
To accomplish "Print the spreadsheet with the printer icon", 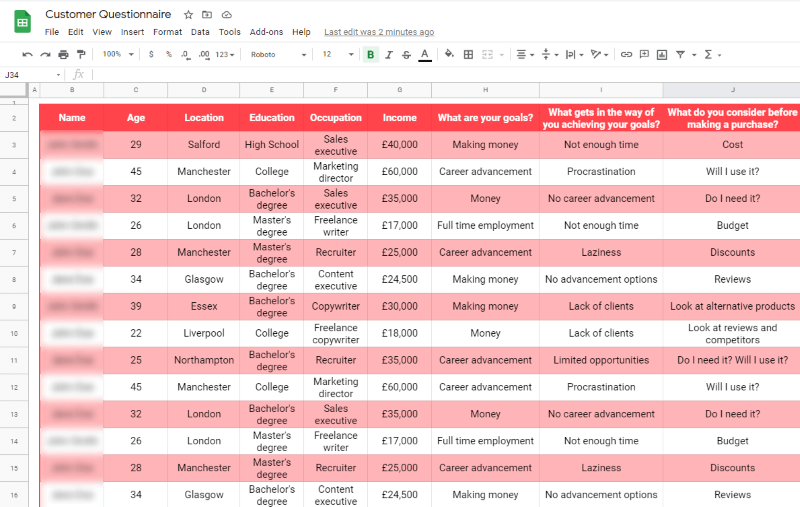I will click(x=63, y=55).
